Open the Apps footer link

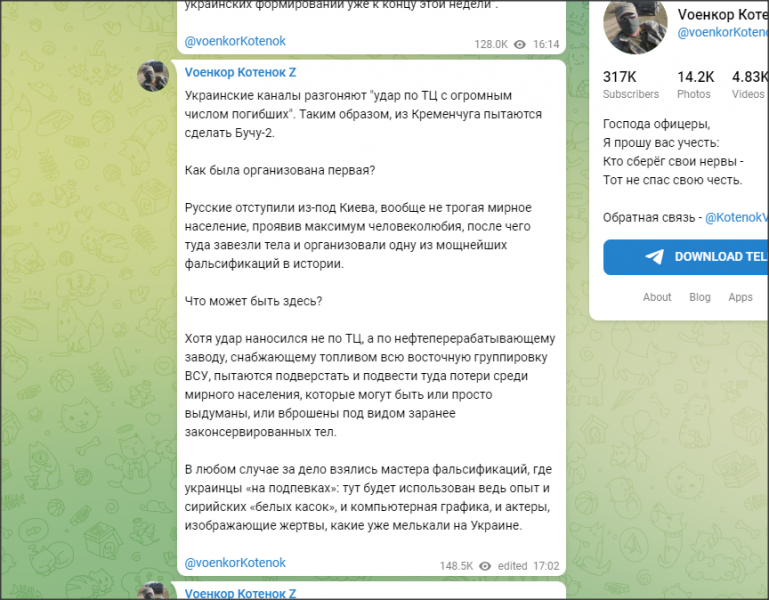pyautogui.click(x=740, y=297)
